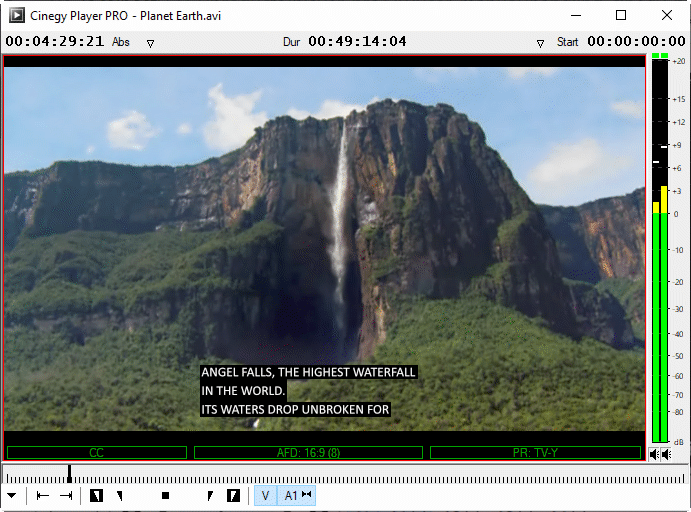Toggle the V video track
The height and width of the screenshot is (512, 691).
[x=265, y=496]
